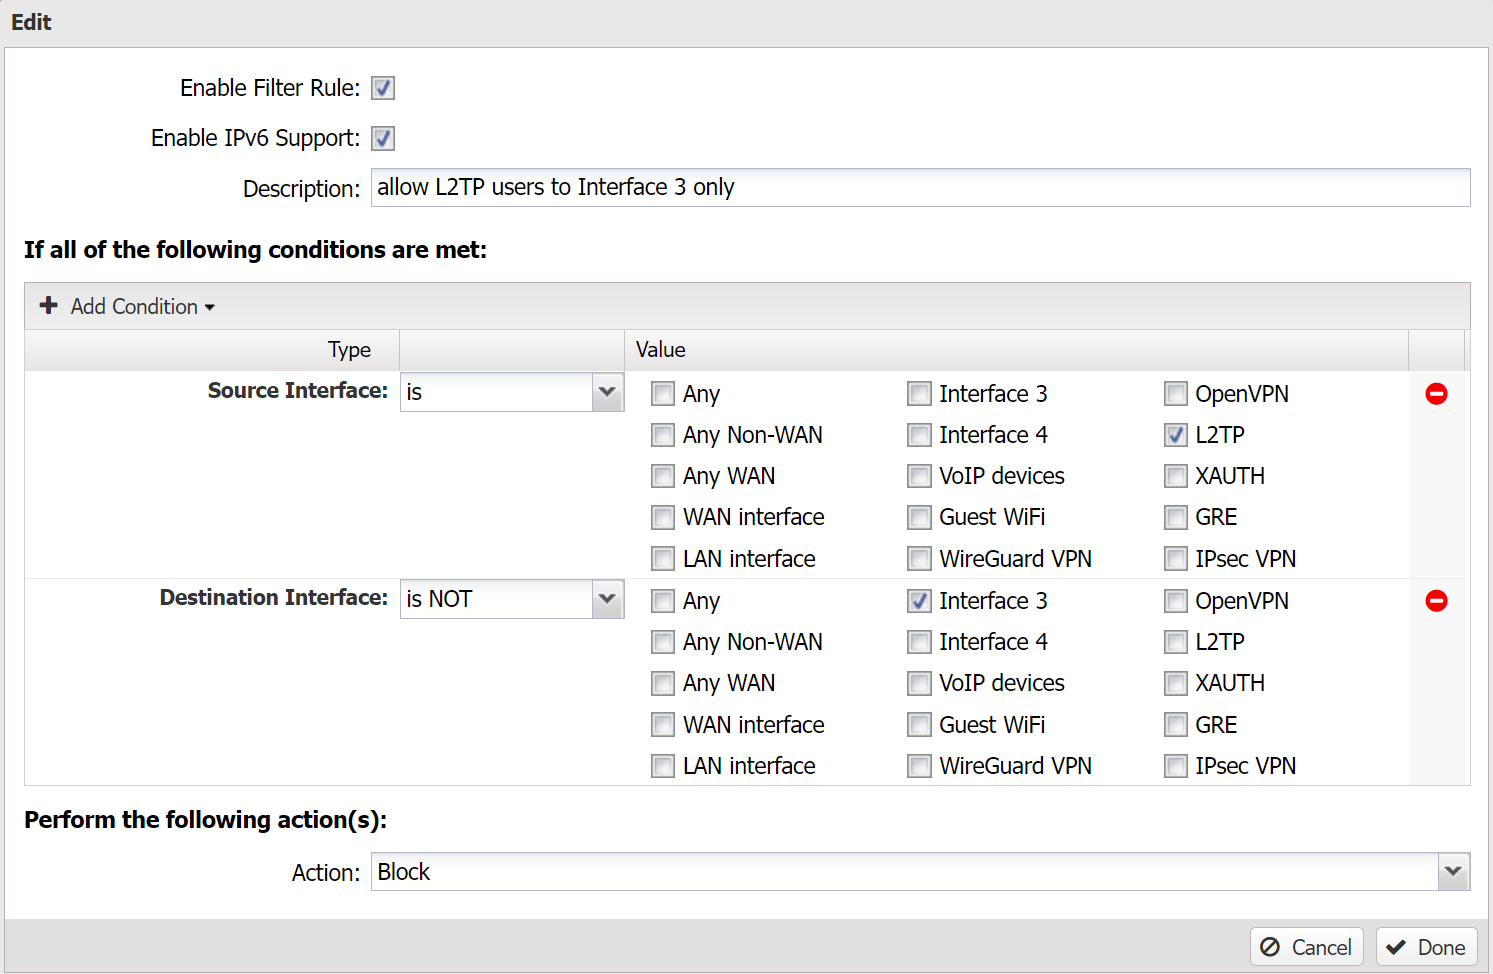
Task: Uncheck L2TP in the Source Interface row
Action: tap(1175, 435)
